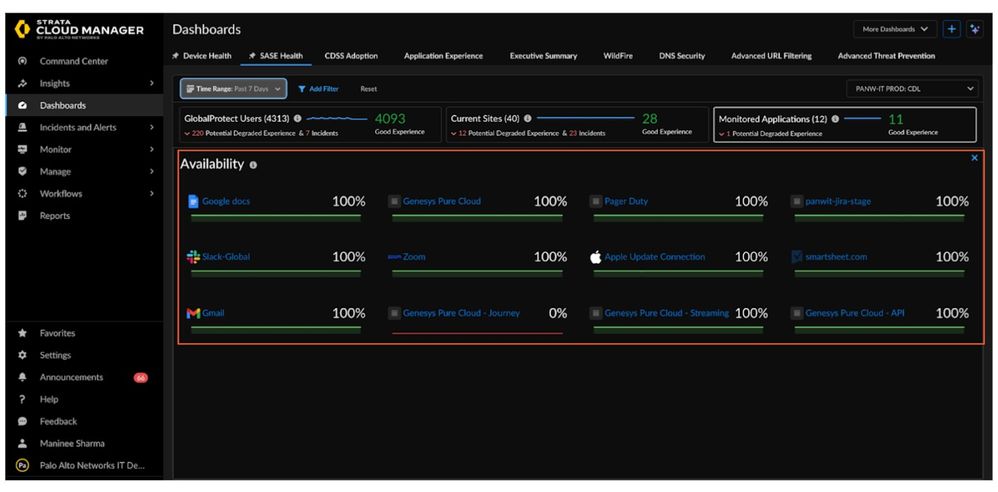Viewport: 998px width, 492px height.
Task: Expand the Manage menu chevron
Action: tap(151, 171)
